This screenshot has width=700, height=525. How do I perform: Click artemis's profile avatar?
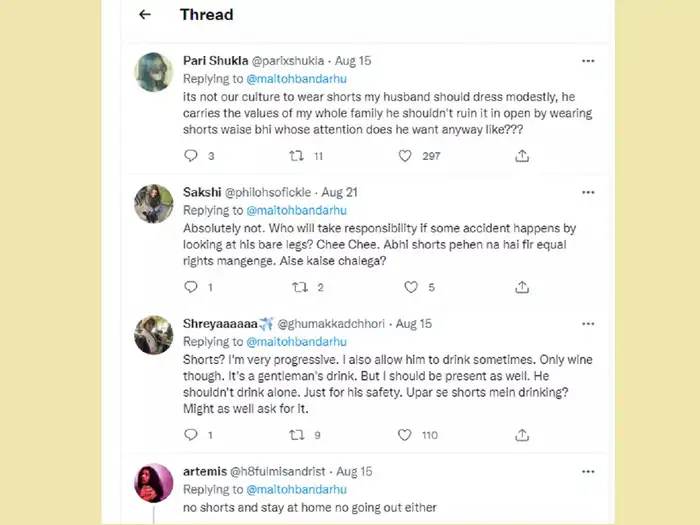point(153,484)
